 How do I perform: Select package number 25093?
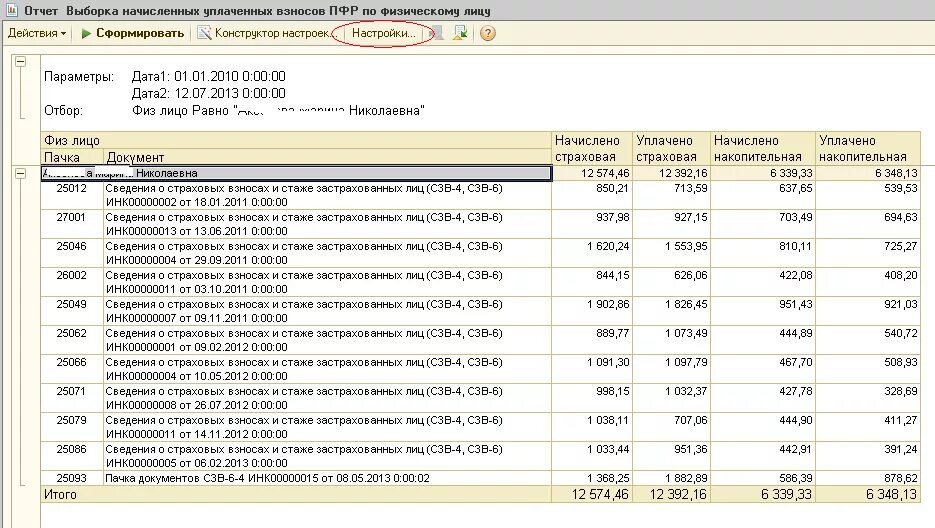click(x=72, y=478)
